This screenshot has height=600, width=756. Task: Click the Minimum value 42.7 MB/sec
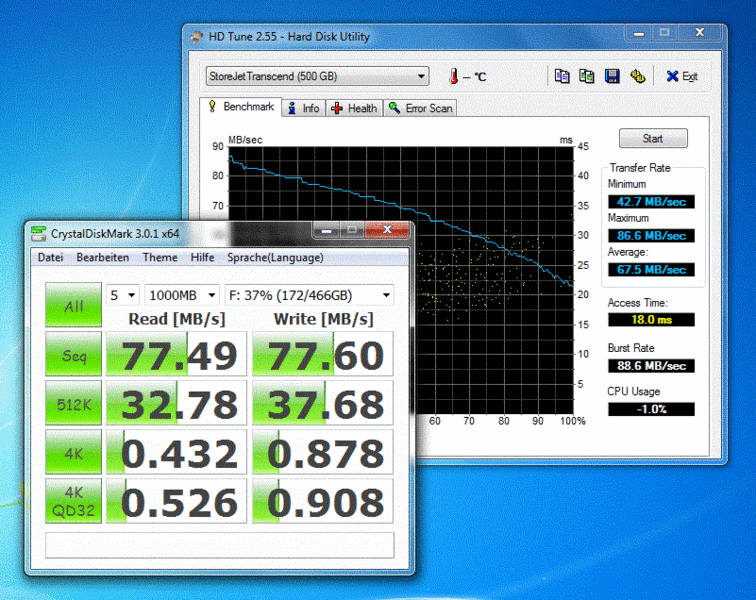pos(651,202)
